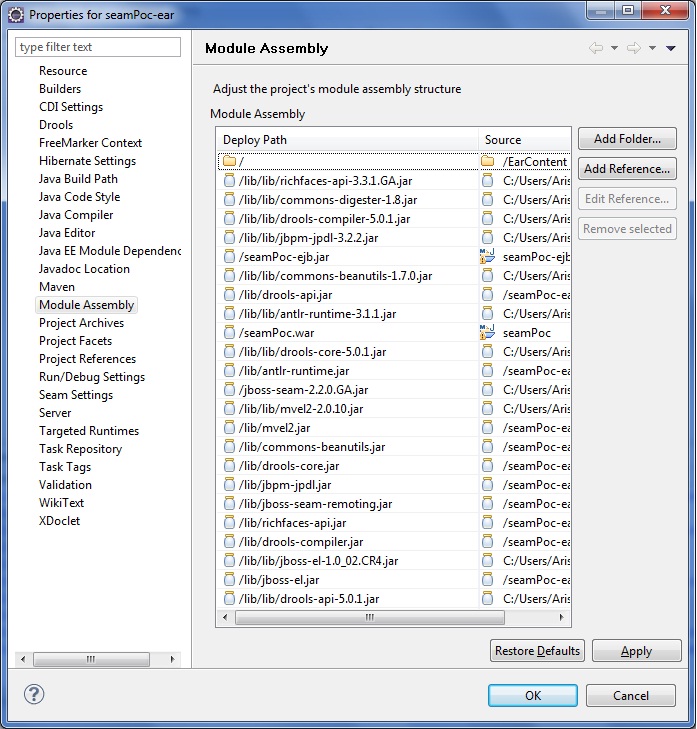
Task: Click the table scrollbar right arrow
Action: (x=562, y=617)
